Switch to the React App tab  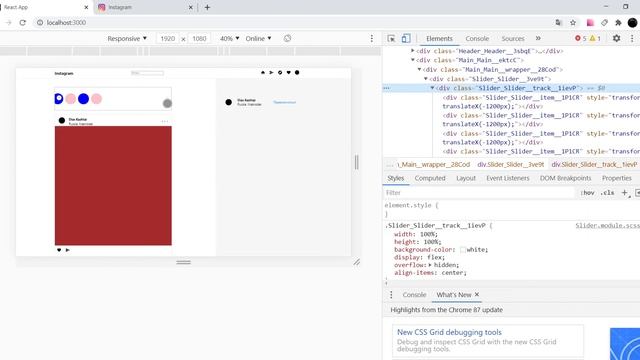click(x=45, y=7)
